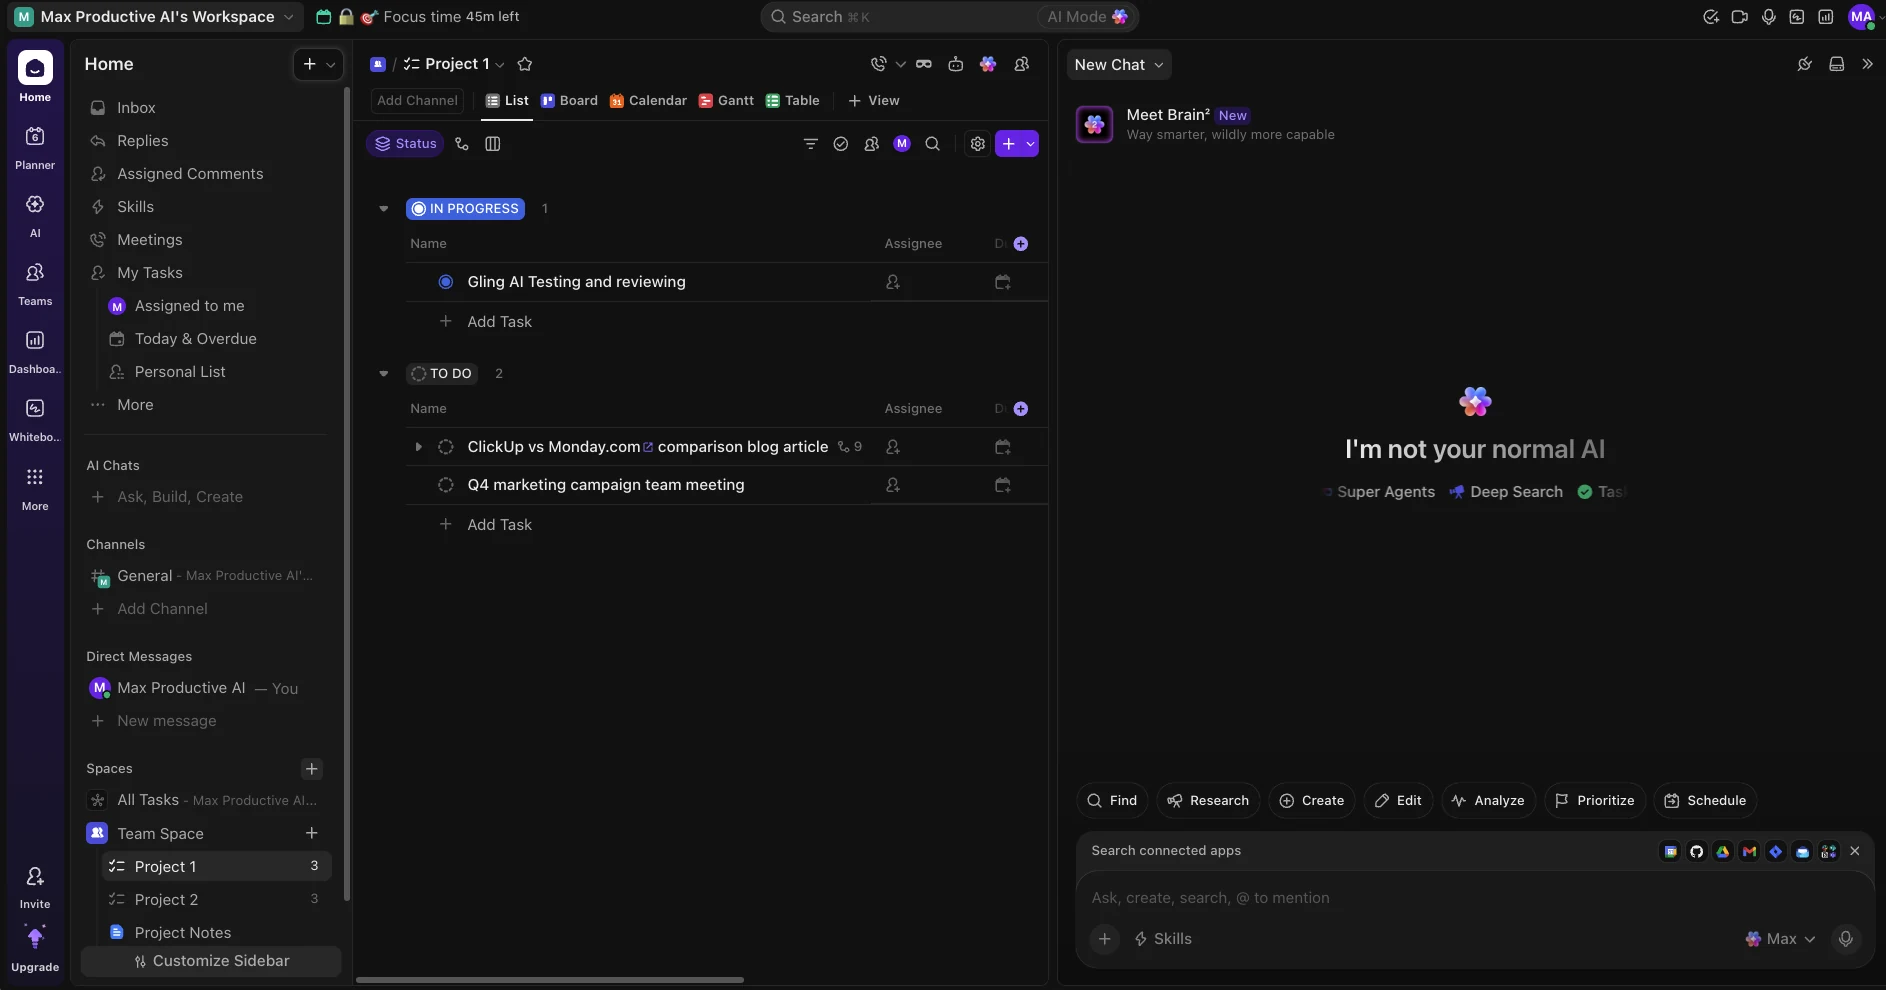Expand subtasks of ClickUp vs Monday.com task
The width and height of the screenshot is (1886, 990).
[x=418, y=447]
